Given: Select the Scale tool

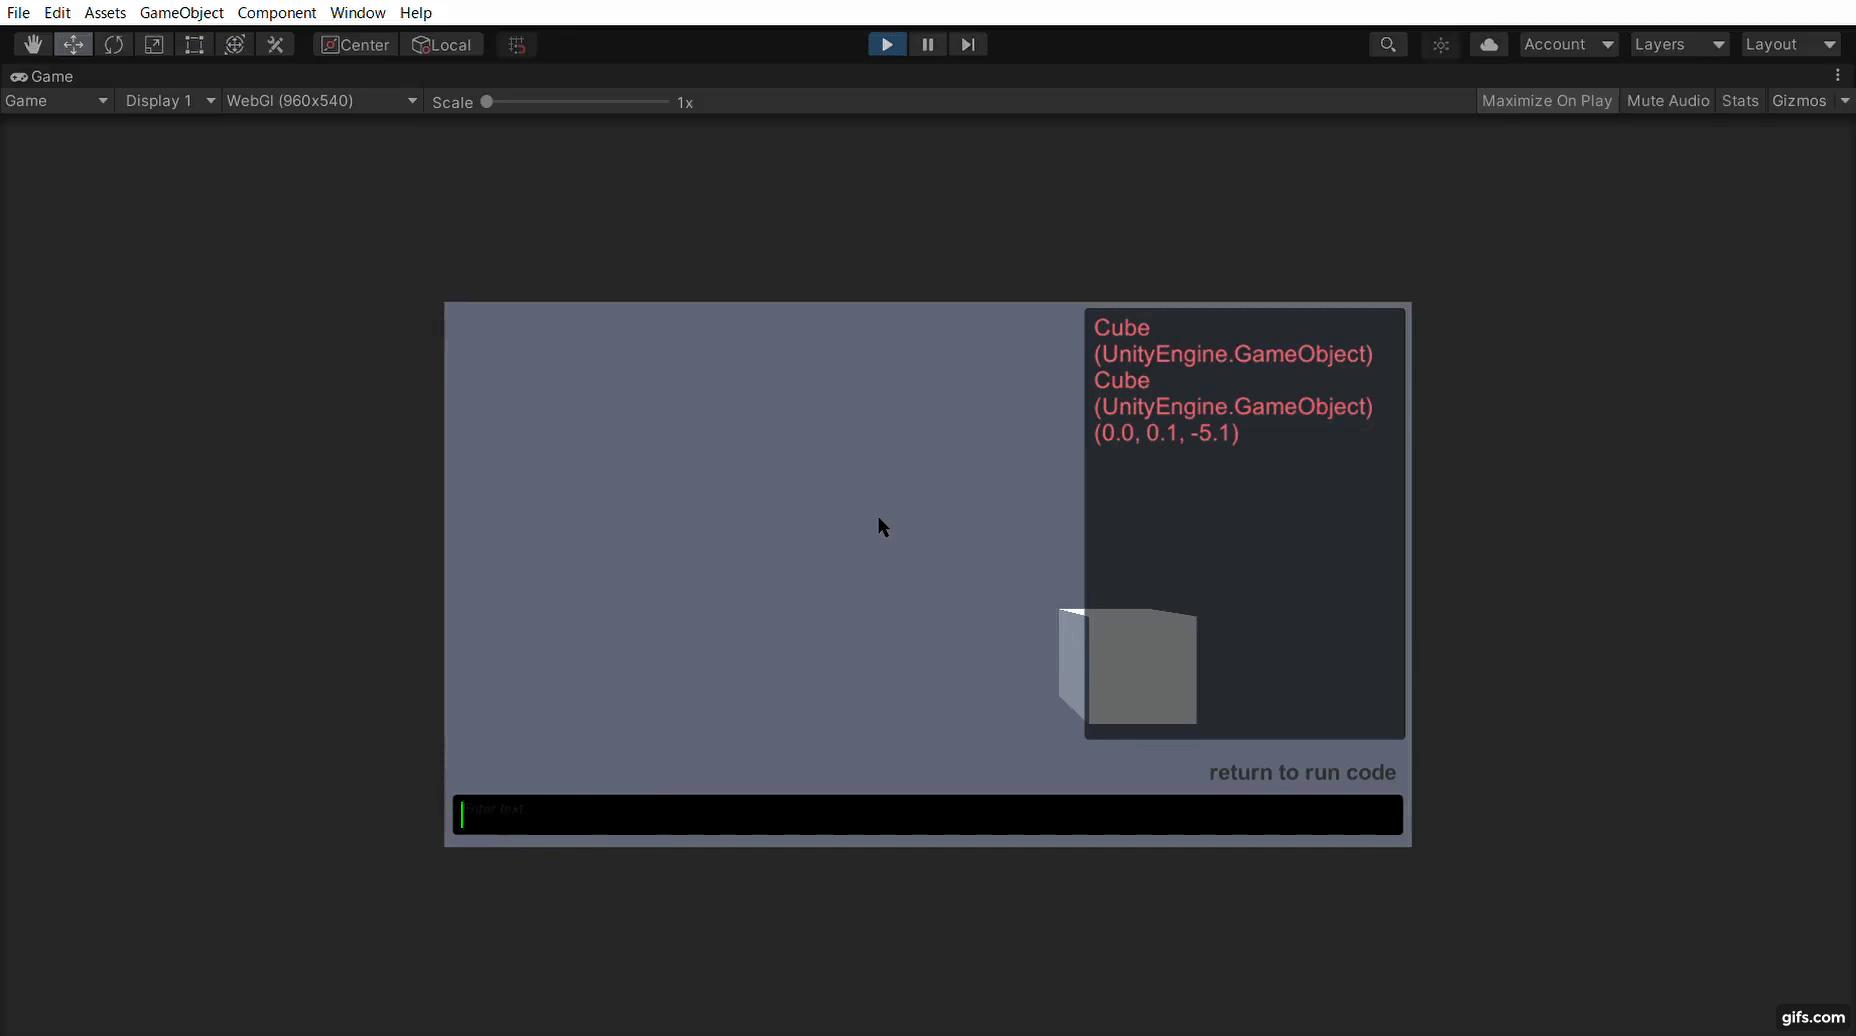Looking at the screenshot, I should [x=154, y=44].
